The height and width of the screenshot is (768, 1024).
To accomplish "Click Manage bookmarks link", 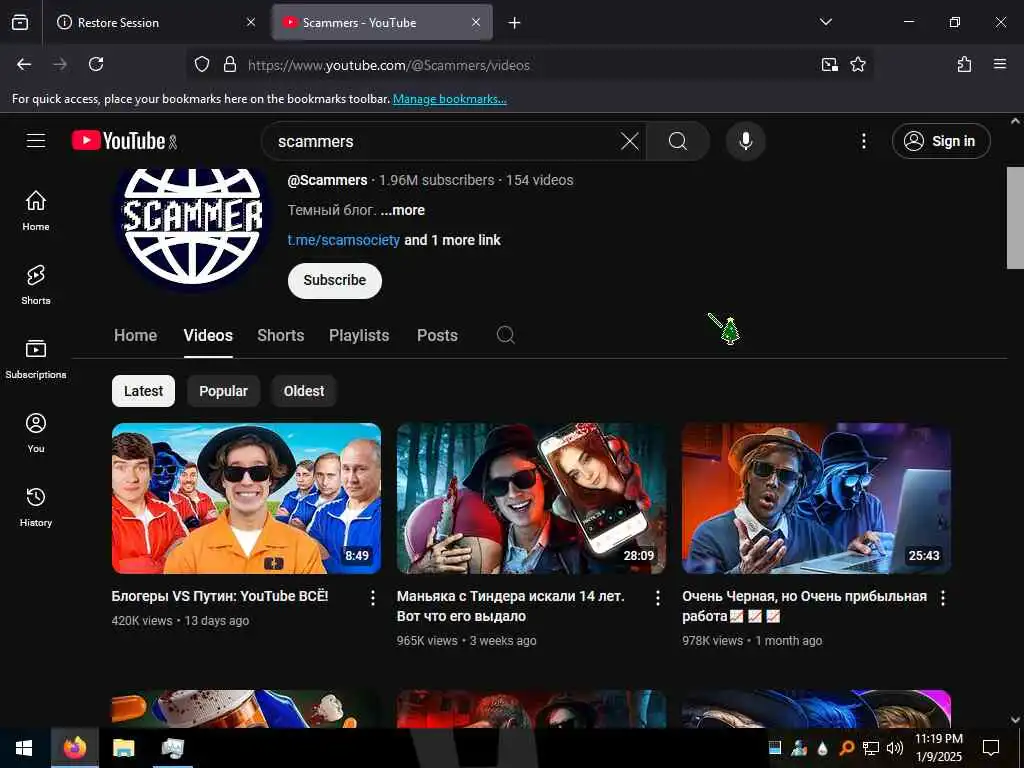I will click(x=449, y=99).
